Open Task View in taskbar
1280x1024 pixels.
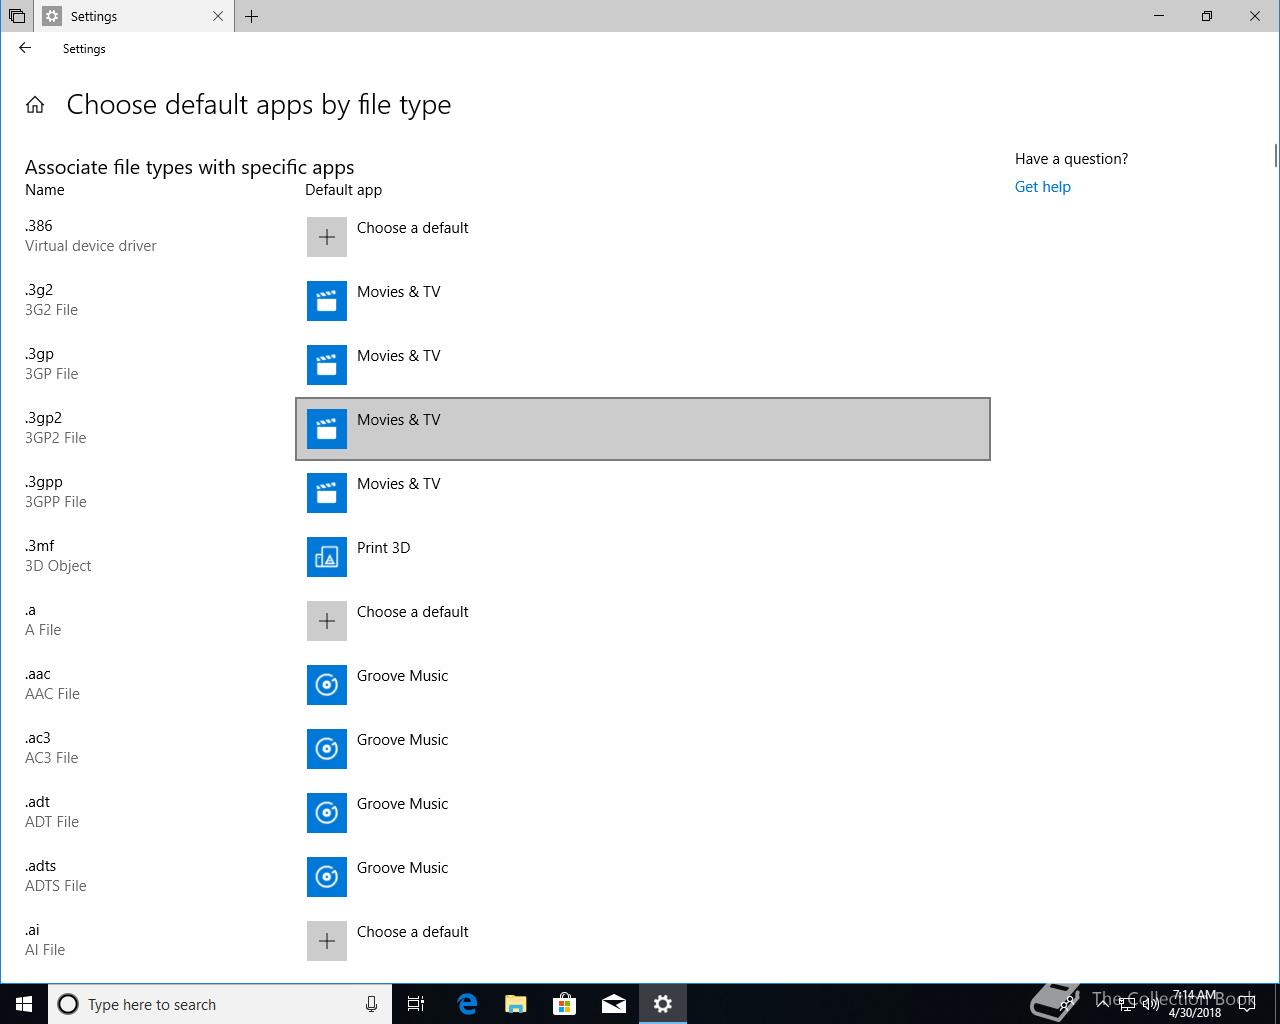coord(416,1004)
